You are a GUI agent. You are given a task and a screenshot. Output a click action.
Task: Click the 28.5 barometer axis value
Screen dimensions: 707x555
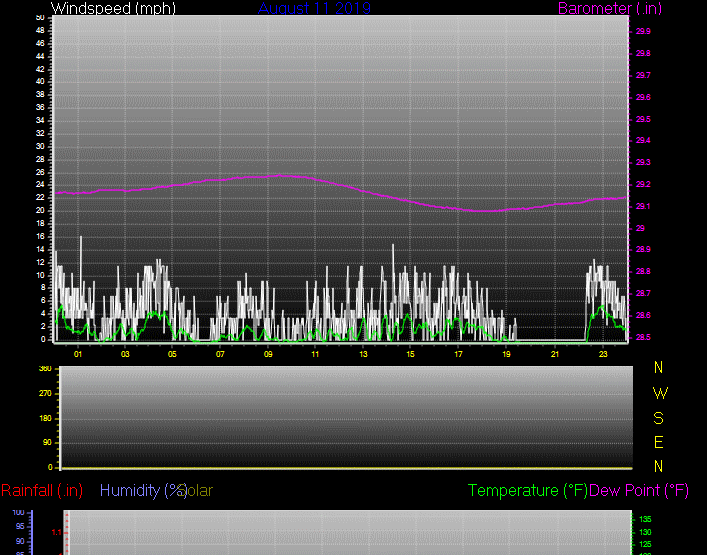[643, 337]
